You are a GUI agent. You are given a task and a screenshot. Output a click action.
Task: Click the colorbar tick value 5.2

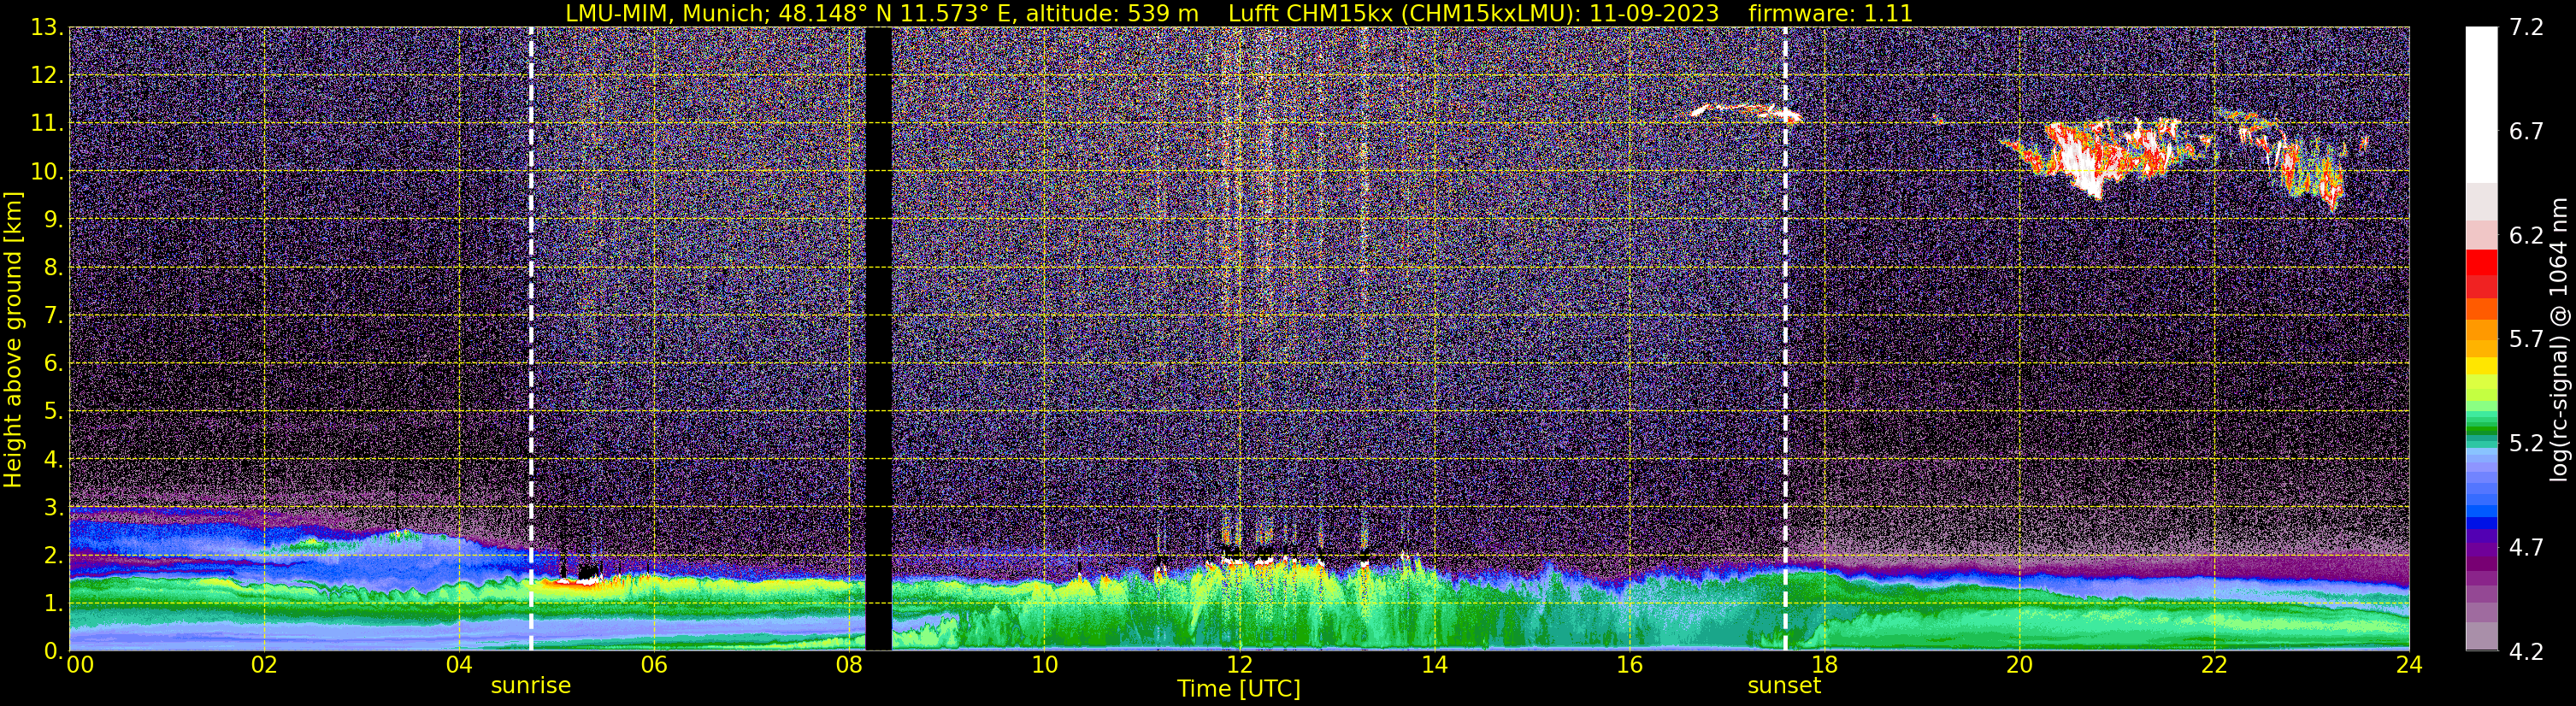2526,443
